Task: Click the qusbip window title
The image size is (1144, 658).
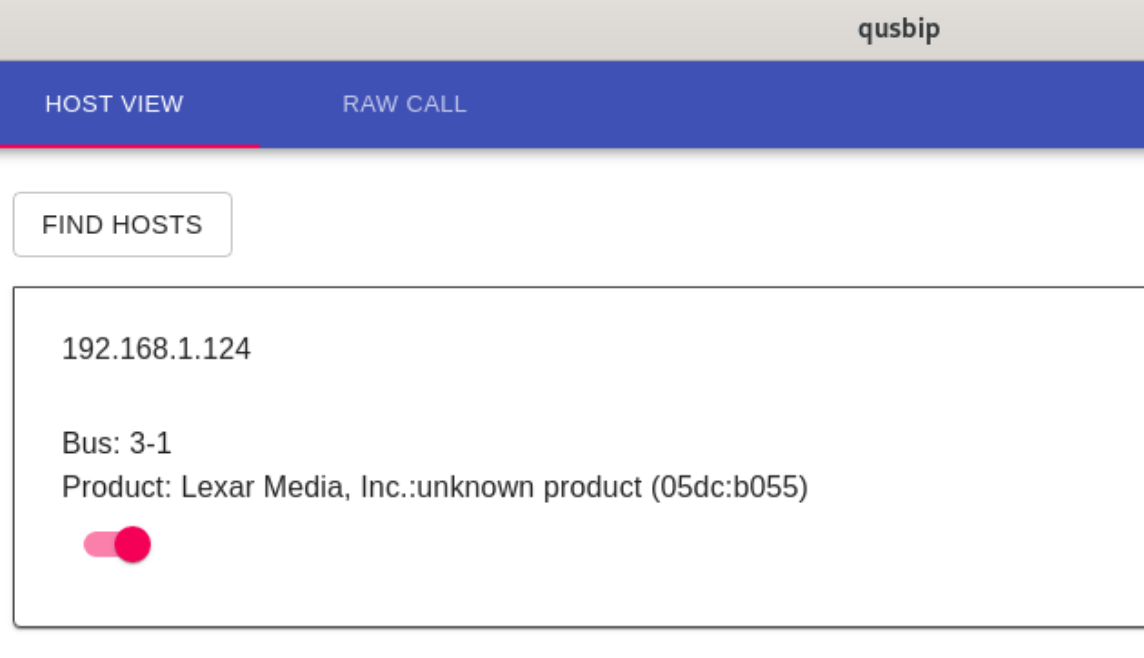Action: [x=898, y=29]
